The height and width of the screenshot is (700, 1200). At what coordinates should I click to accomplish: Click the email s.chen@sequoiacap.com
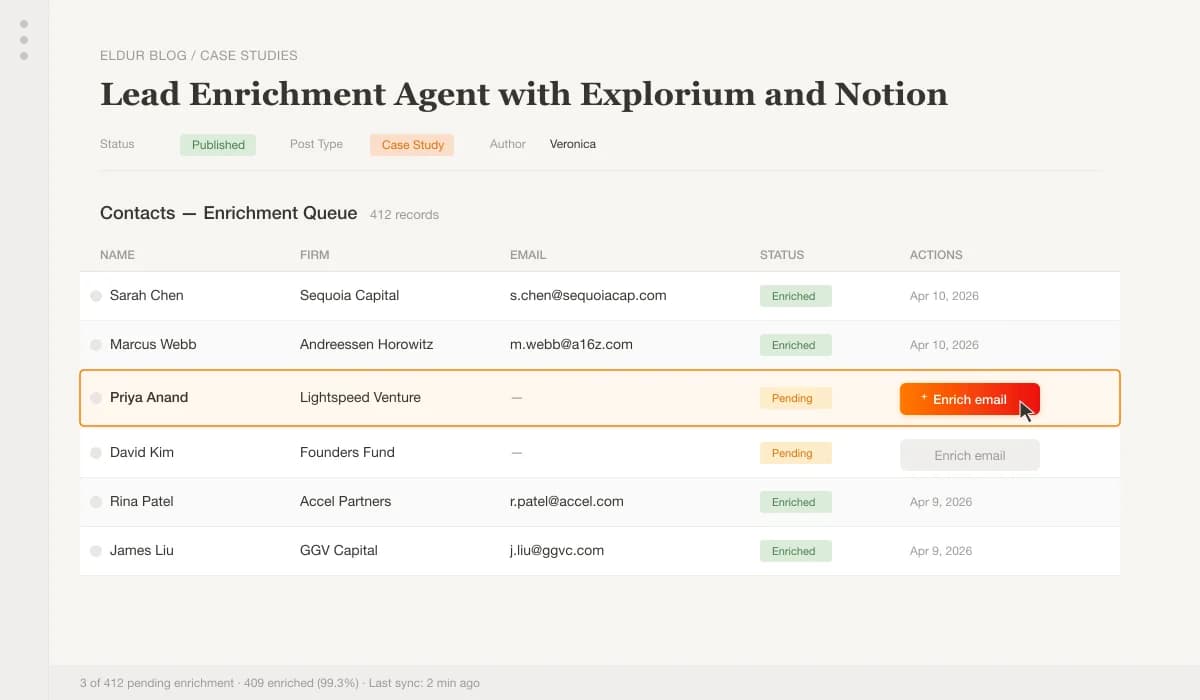(x=588, y=295)
